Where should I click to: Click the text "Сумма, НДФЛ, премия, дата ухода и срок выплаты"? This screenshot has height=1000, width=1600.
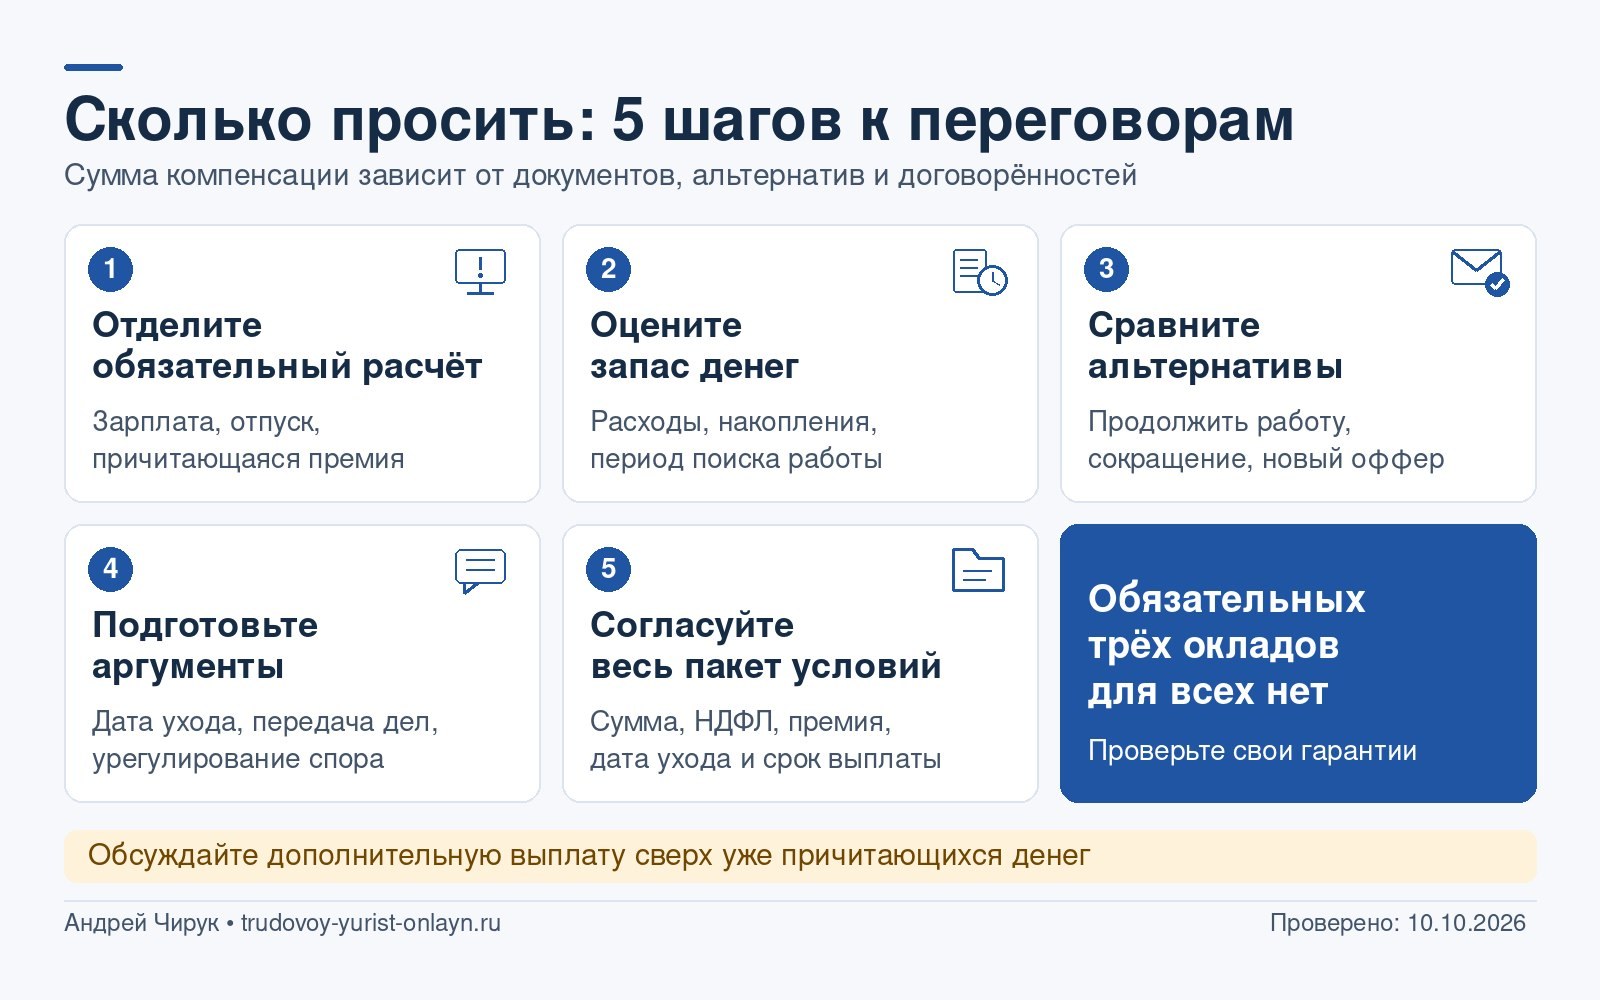tap(765, 740)
